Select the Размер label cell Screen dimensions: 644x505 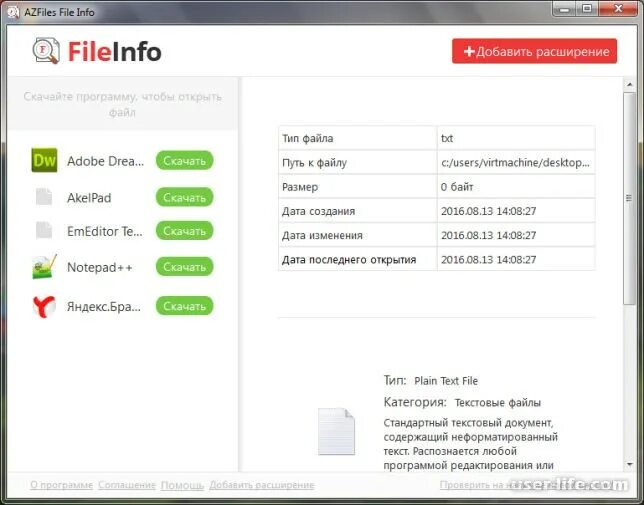point(358,187)
